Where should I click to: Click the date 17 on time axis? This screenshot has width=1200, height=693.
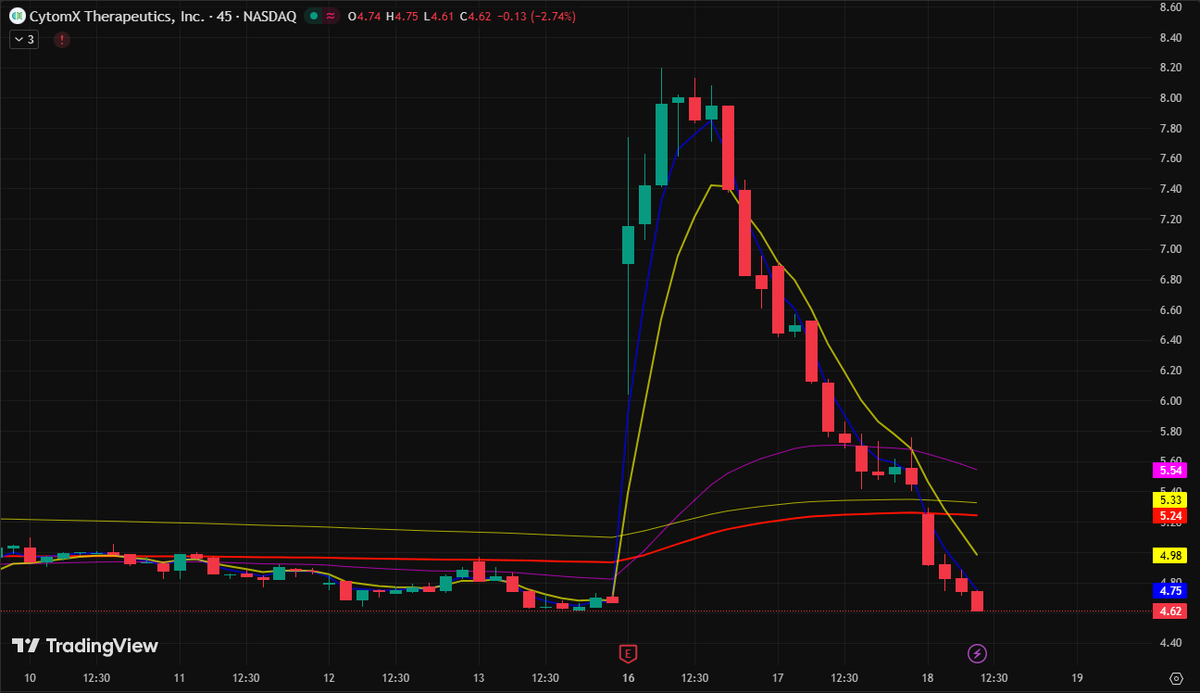click(x=778, y=677)
